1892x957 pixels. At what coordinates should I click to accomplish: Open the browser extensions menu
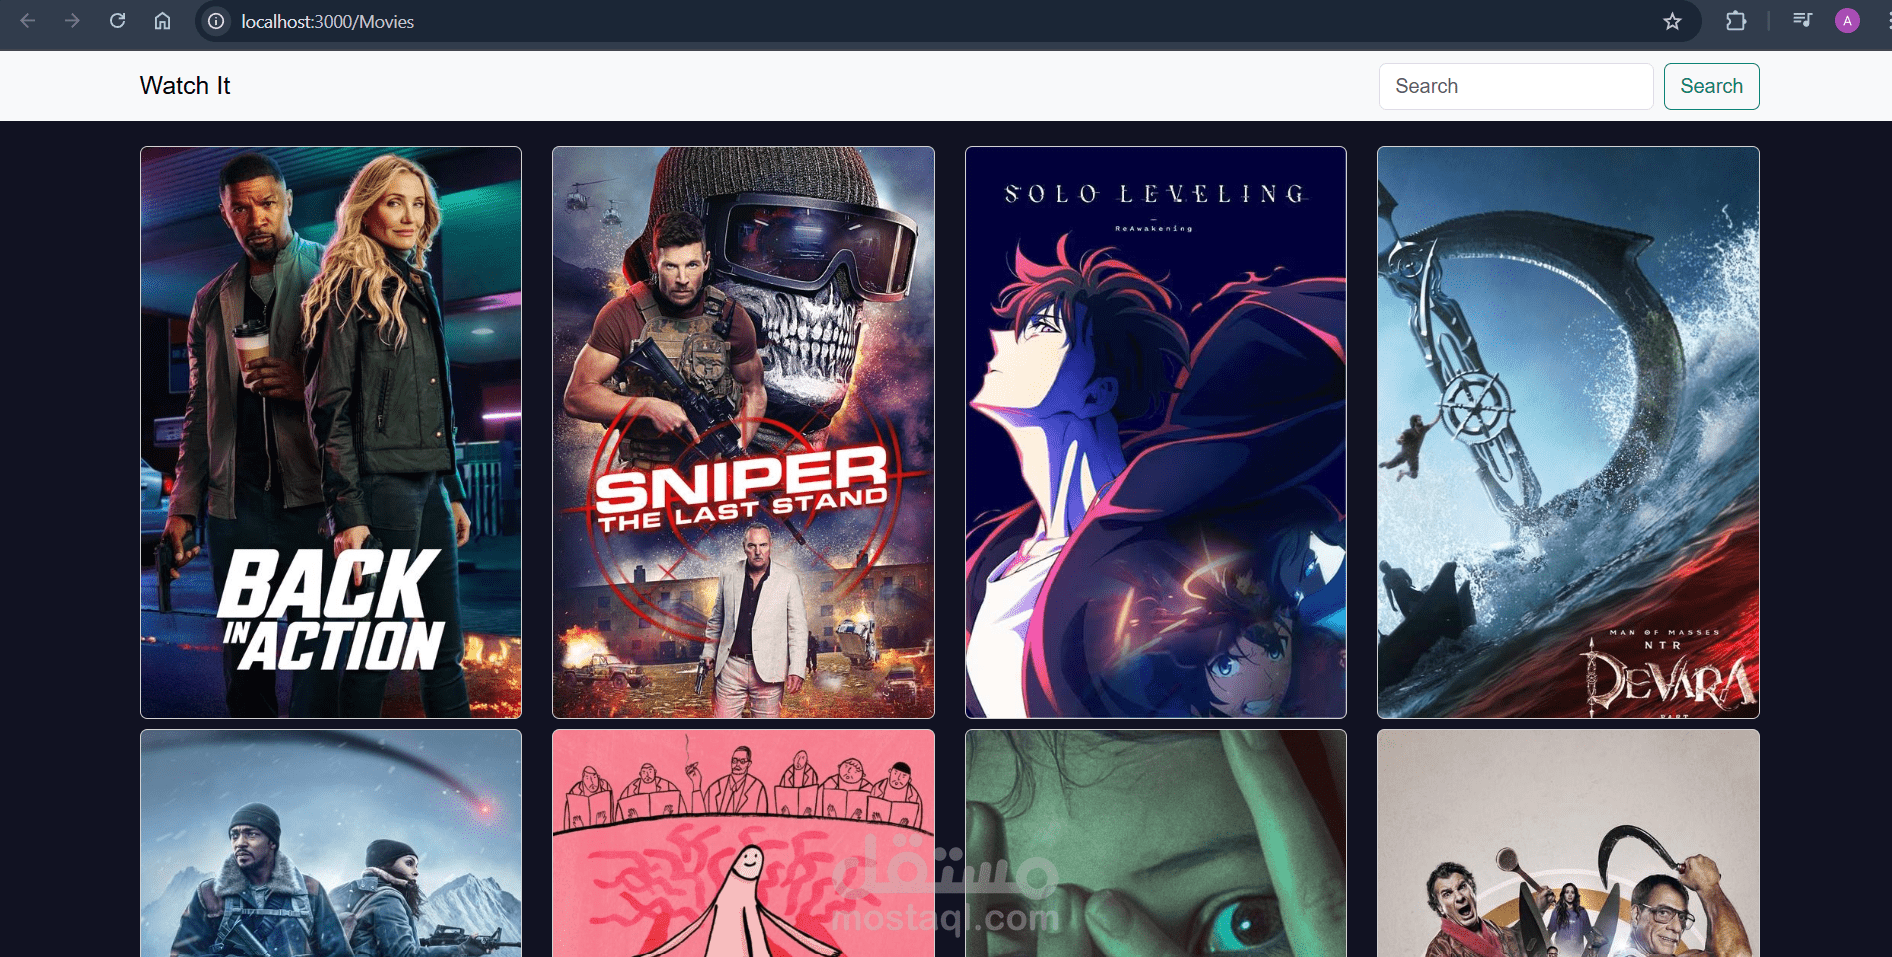(1737, 20)
